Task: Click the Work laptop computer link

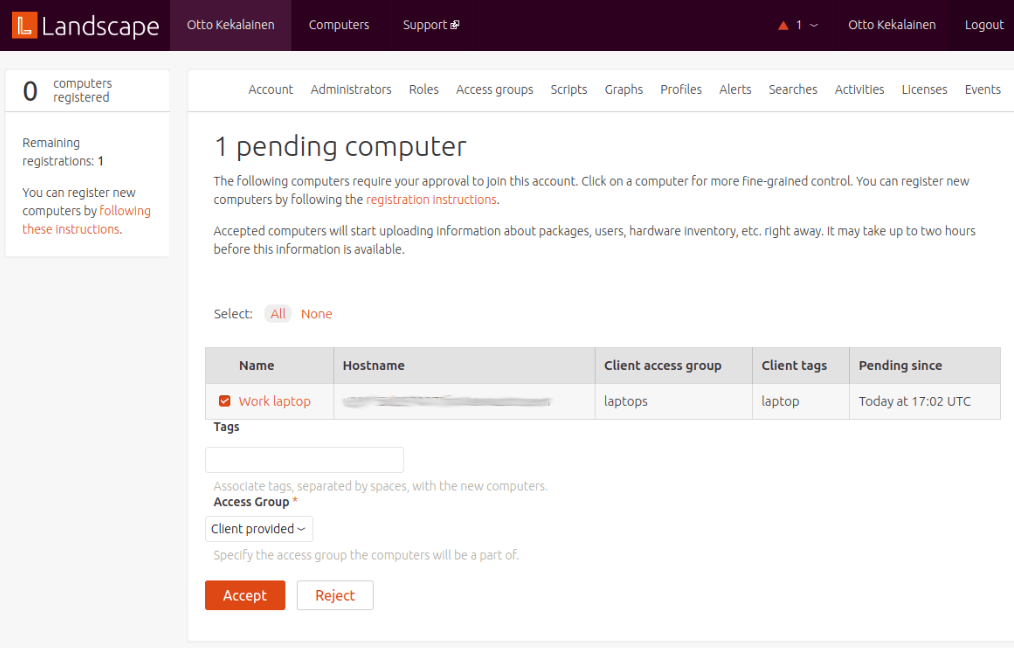Action: point(273,401)
